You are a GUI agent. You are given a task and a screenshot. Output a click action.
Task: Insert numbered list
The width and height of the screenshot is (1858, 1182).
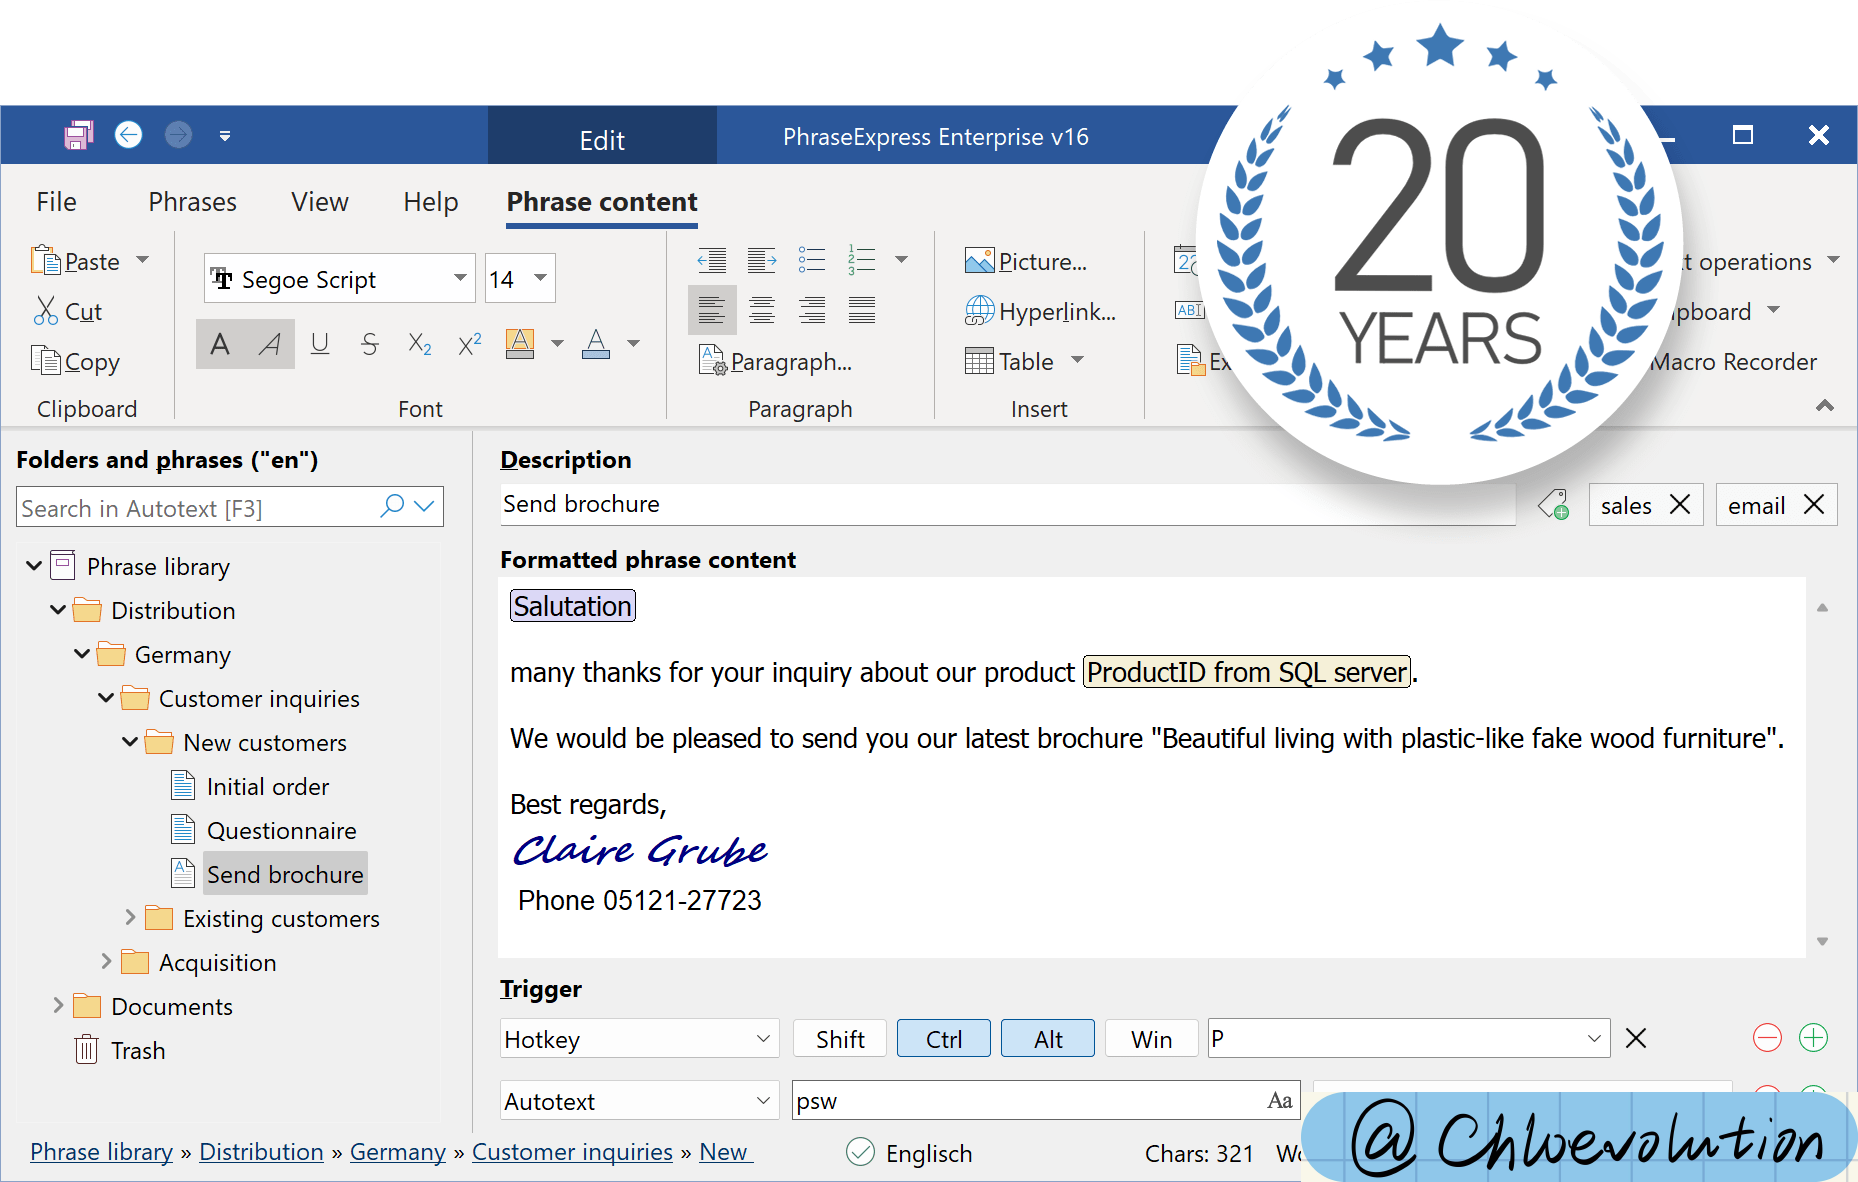(862, 261)
